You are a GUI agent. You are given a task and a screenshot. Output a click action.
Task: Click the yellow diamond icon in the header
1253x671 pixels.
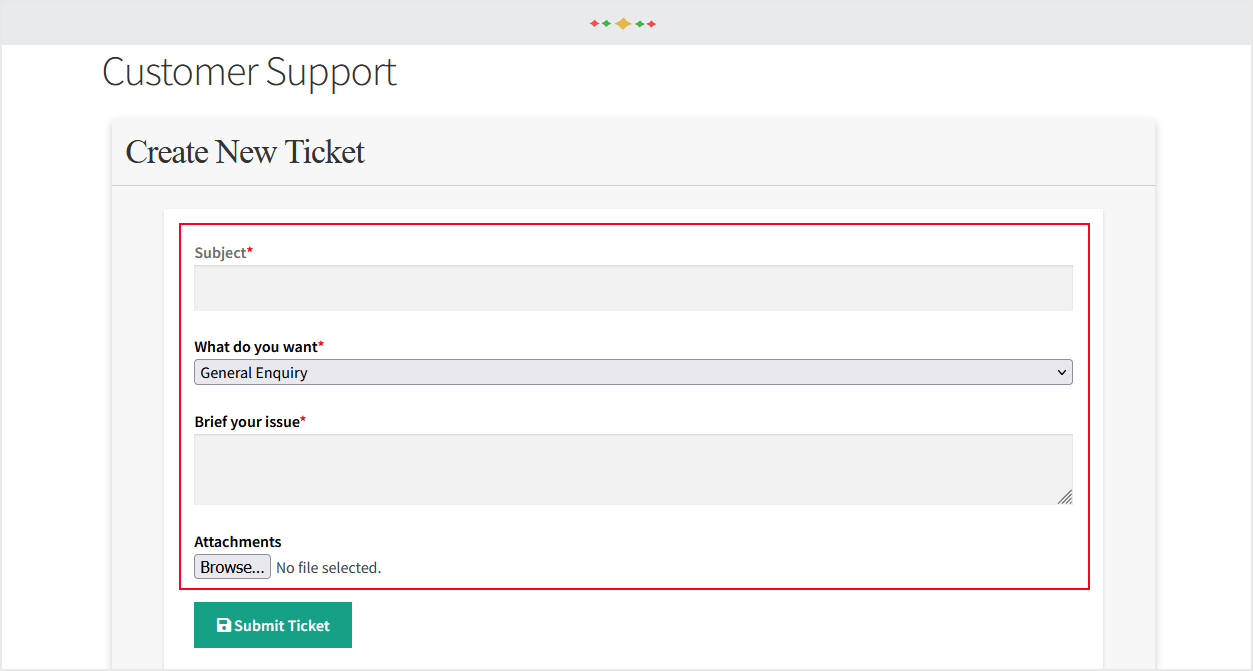click(x=623, y=23)
